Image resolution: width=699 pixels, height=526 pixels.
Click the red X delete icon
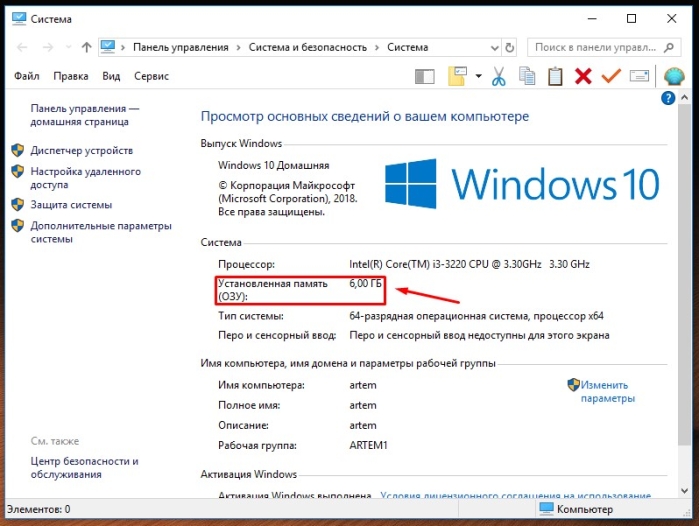(x=583, y=76)
